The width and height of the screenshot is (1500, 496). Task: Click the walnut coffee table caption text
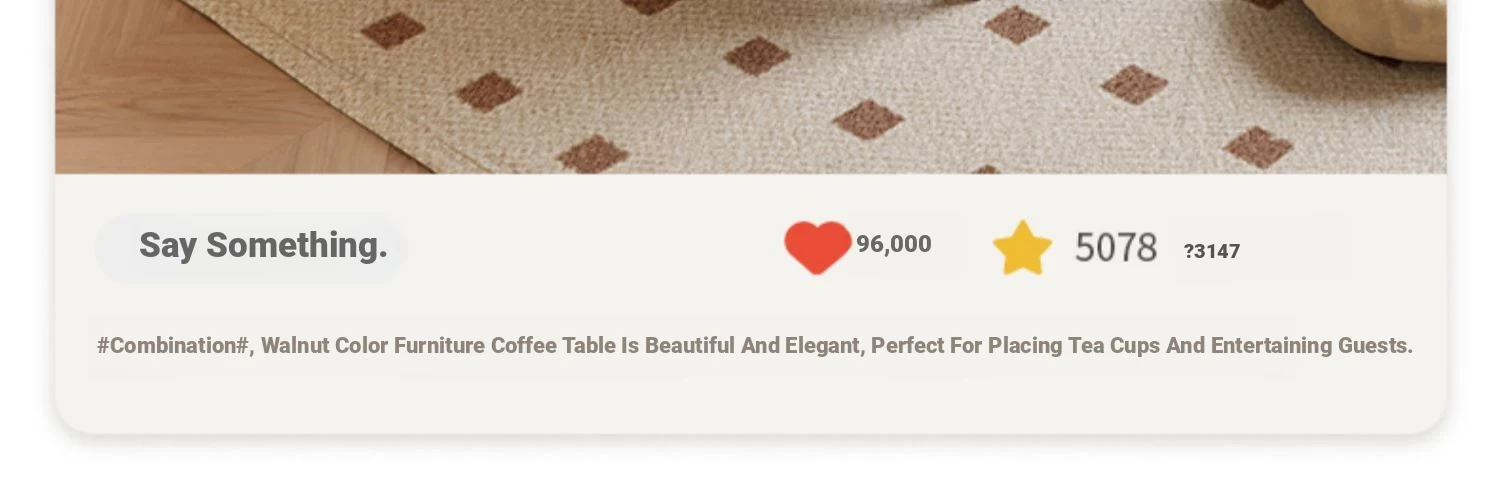(x=755, y=346)
